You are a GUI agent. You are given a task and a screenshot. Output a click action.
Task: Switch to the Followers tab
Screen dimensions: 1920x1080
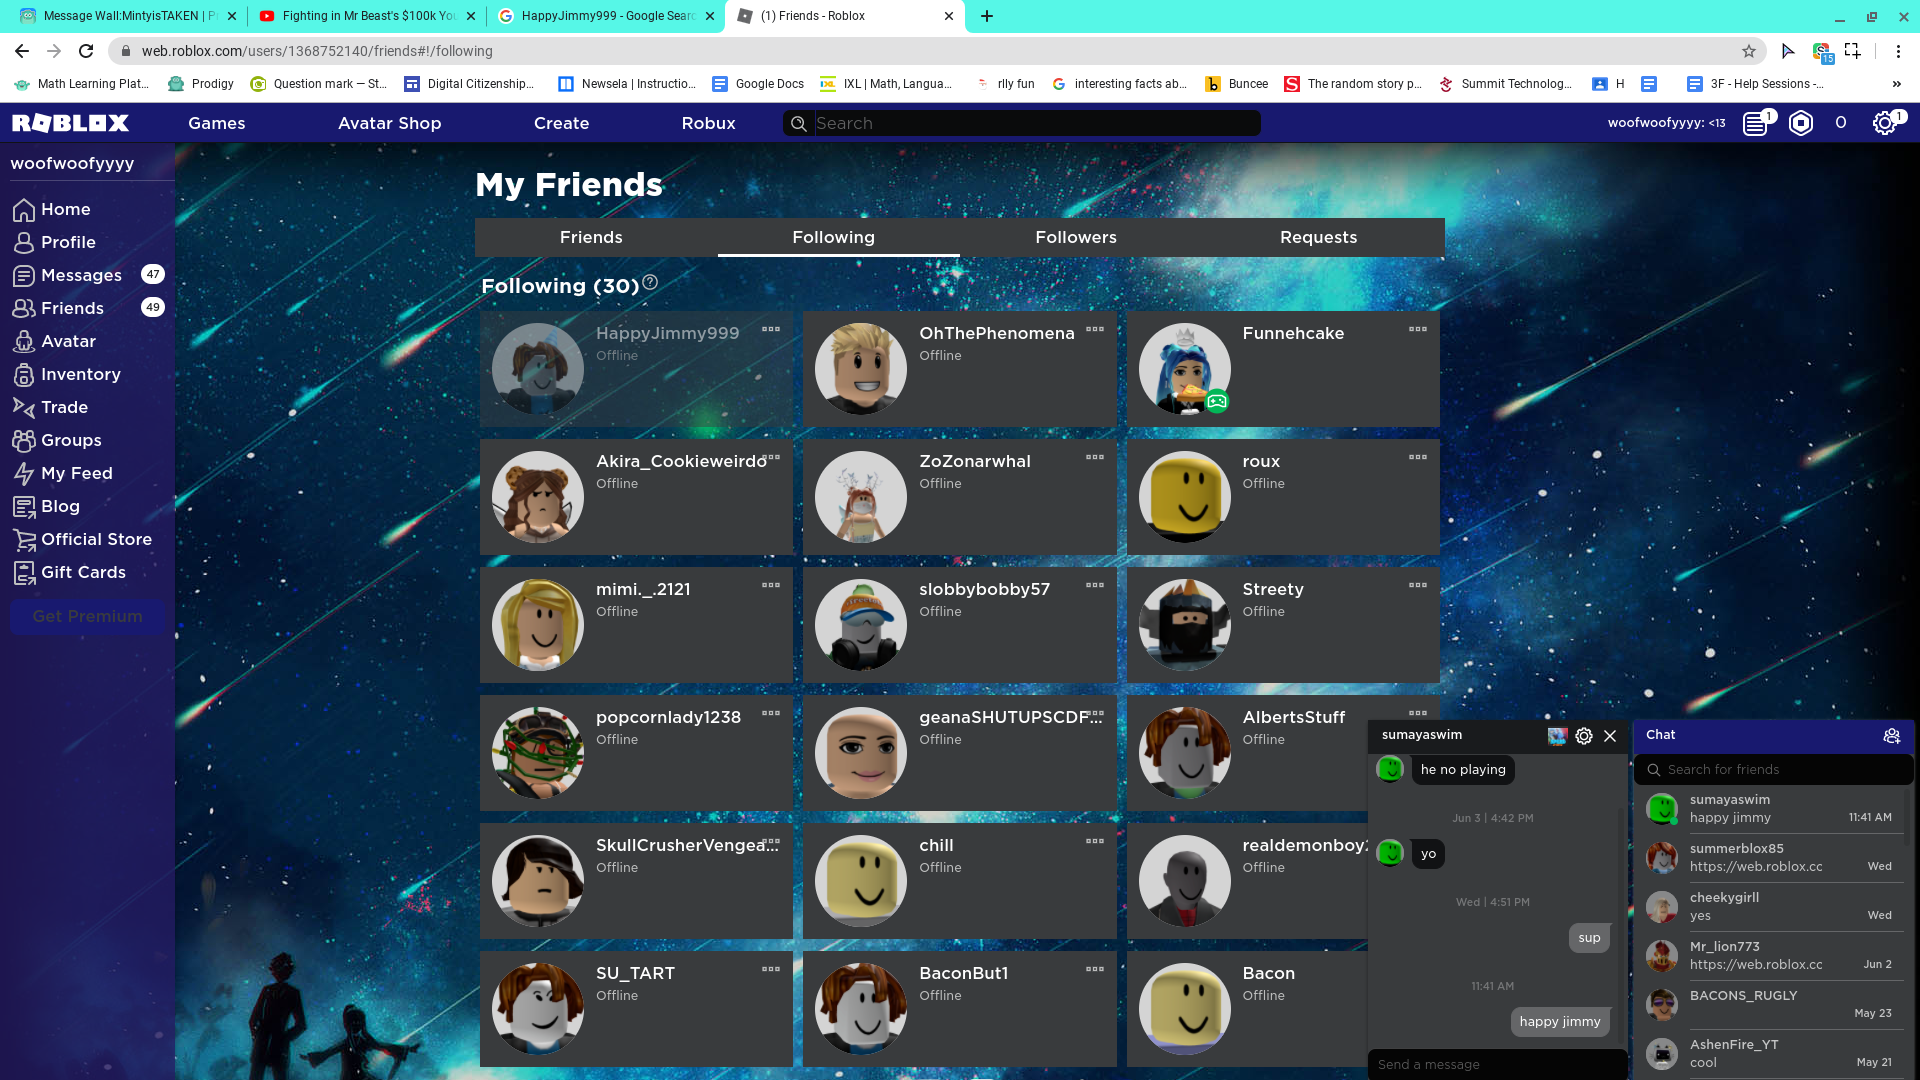click(1076, 237)
